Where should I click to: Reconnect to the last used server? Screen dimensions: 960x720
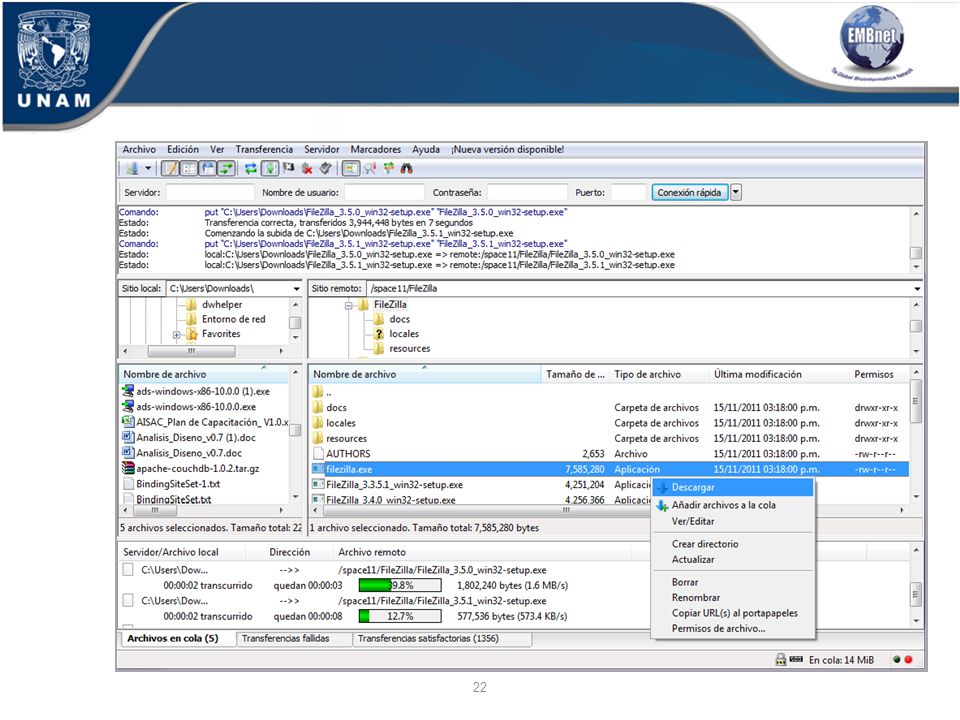point(326,168)
